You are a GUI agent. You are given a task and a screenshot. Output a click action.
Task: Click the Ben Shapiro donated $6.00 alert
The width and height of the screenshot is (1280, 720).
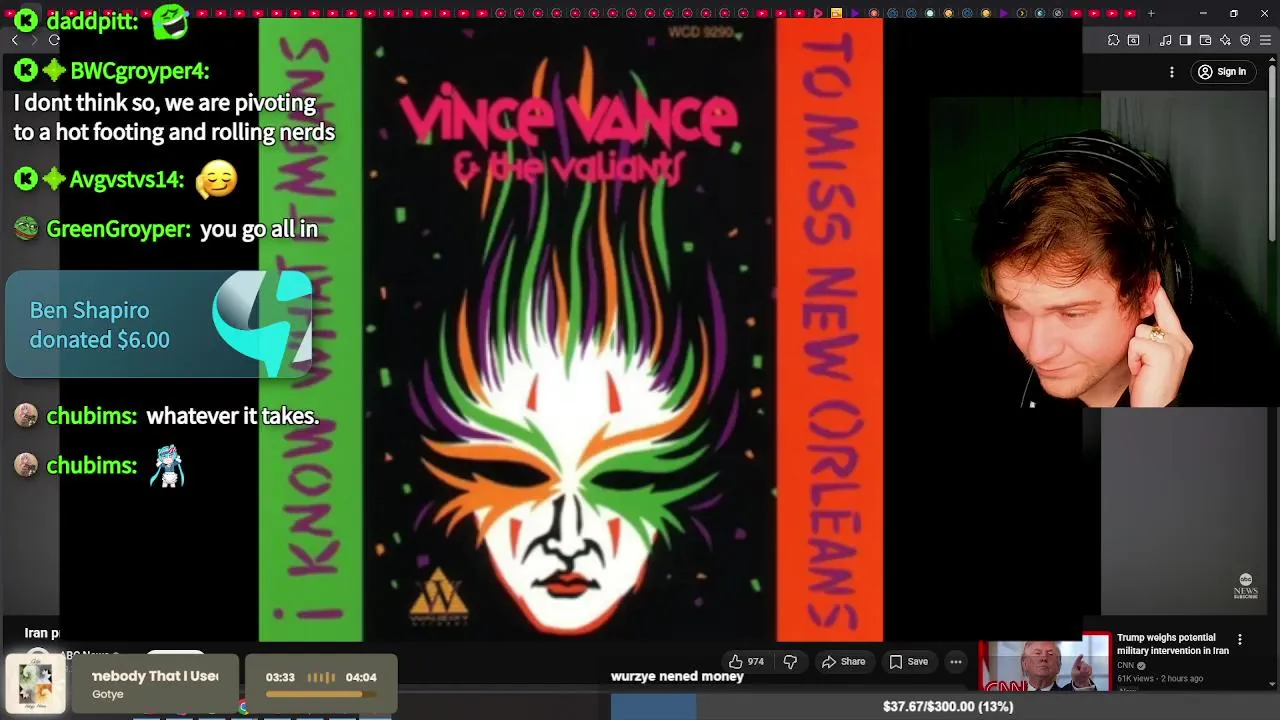pos(160,325)
